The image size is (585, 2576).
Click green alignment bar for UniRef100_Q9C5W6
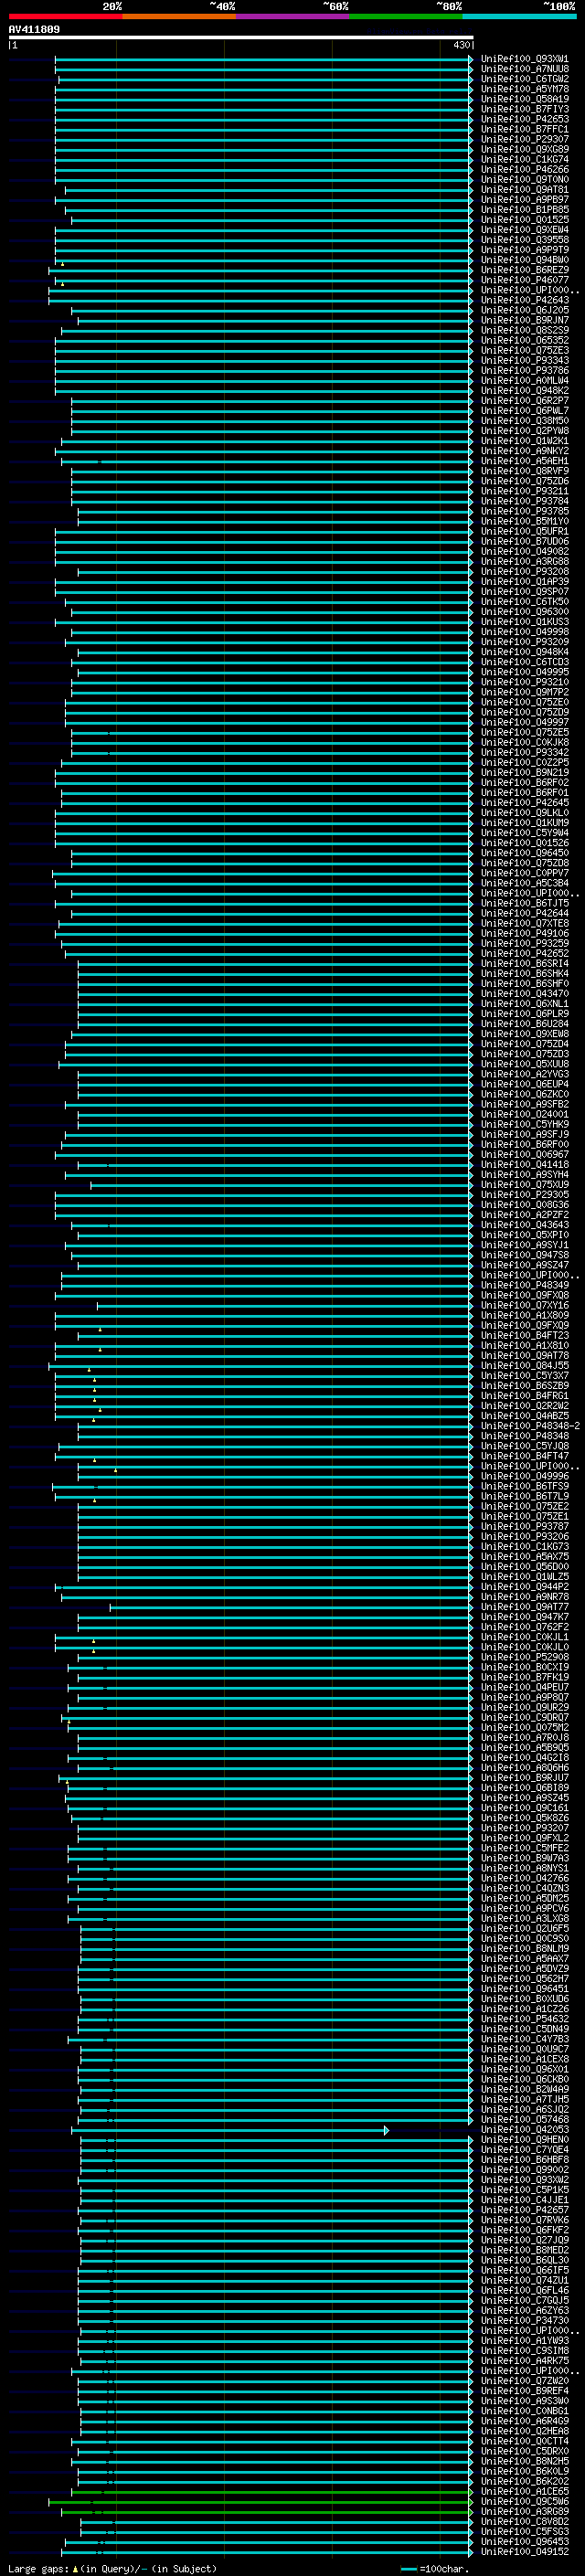coord(260,2502)
